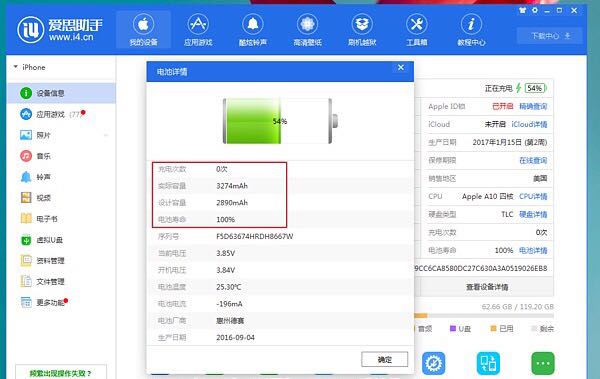The width and height of the screenshot is (600, 379).
Task: Open the 我的设备 tab
Action: click(x=143, y=30)
